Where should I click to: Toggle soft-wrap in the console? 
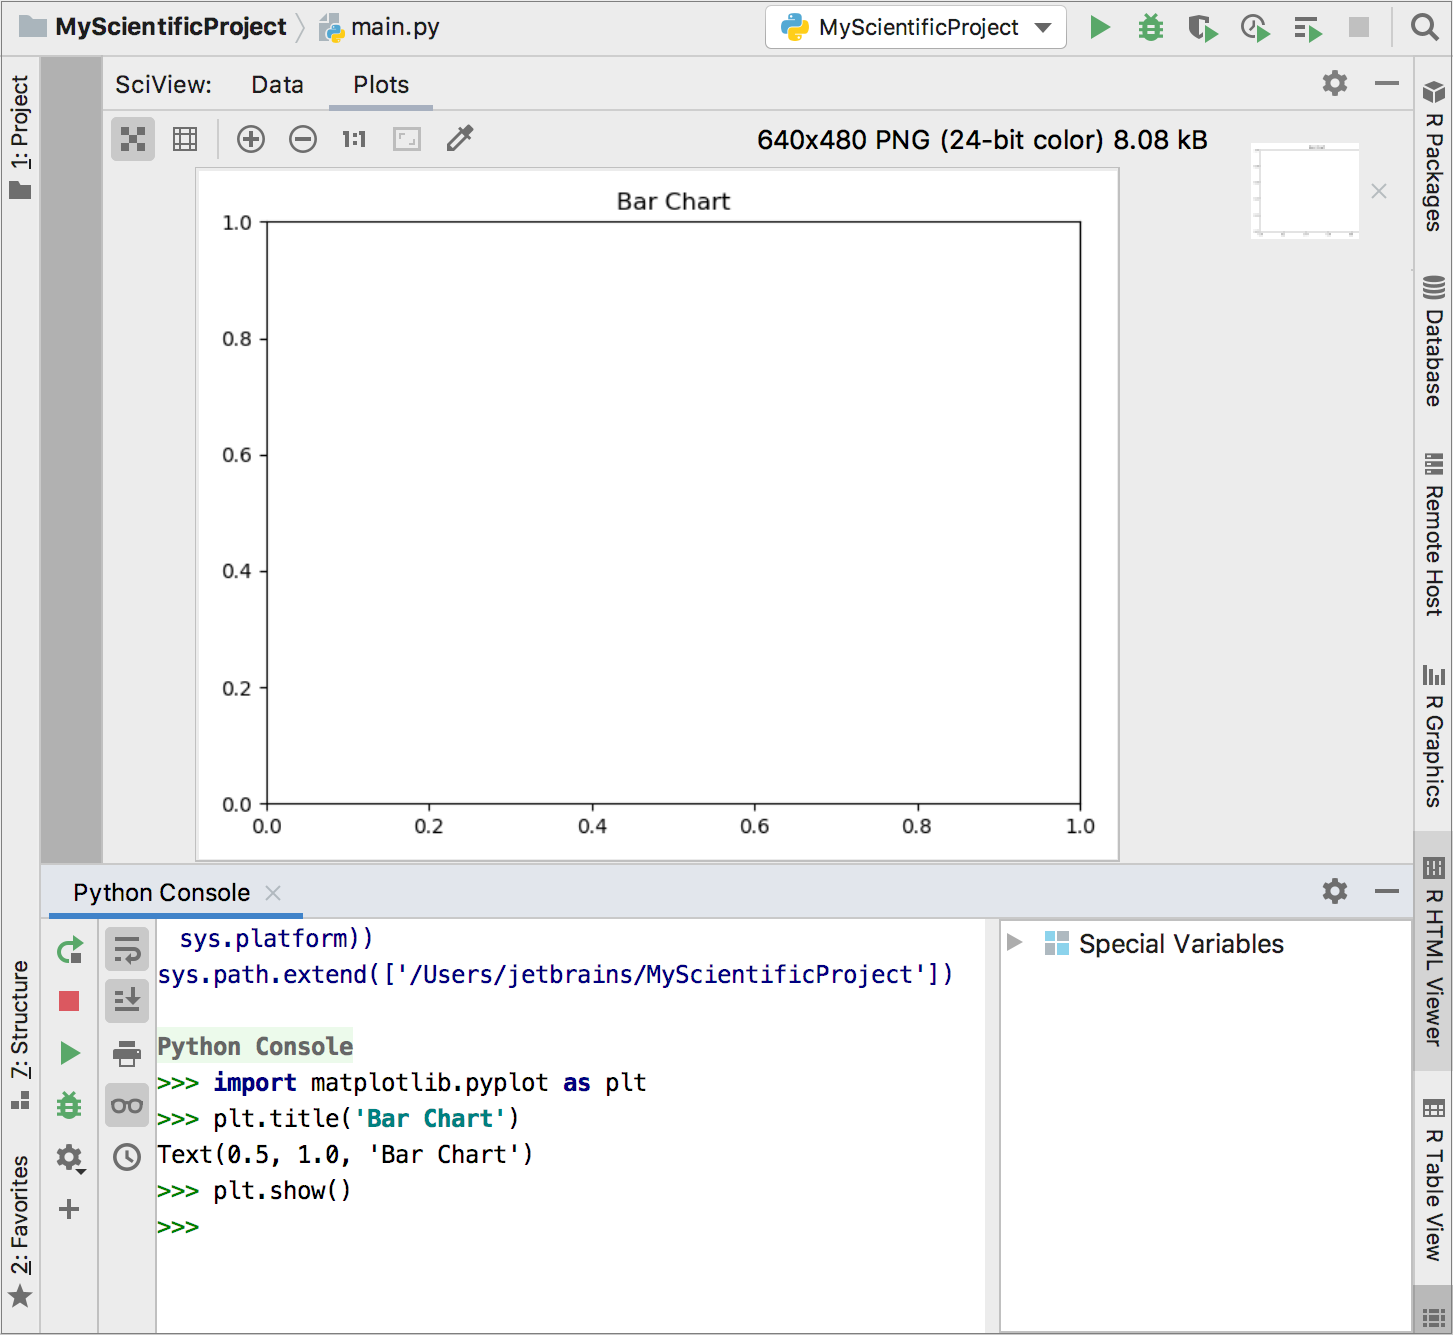(126, 950)
